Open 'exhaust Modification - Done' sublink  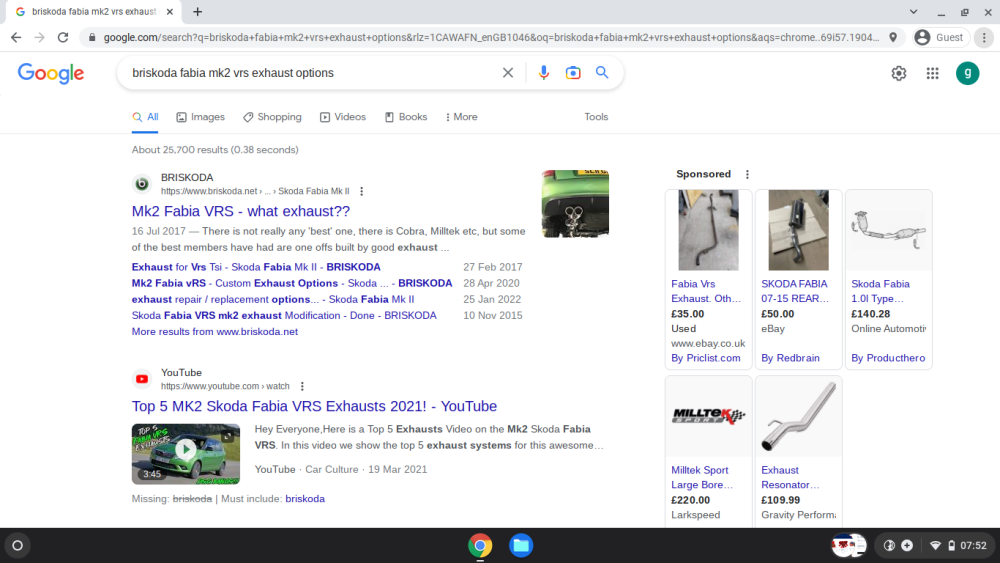click(x=284, y=316)
